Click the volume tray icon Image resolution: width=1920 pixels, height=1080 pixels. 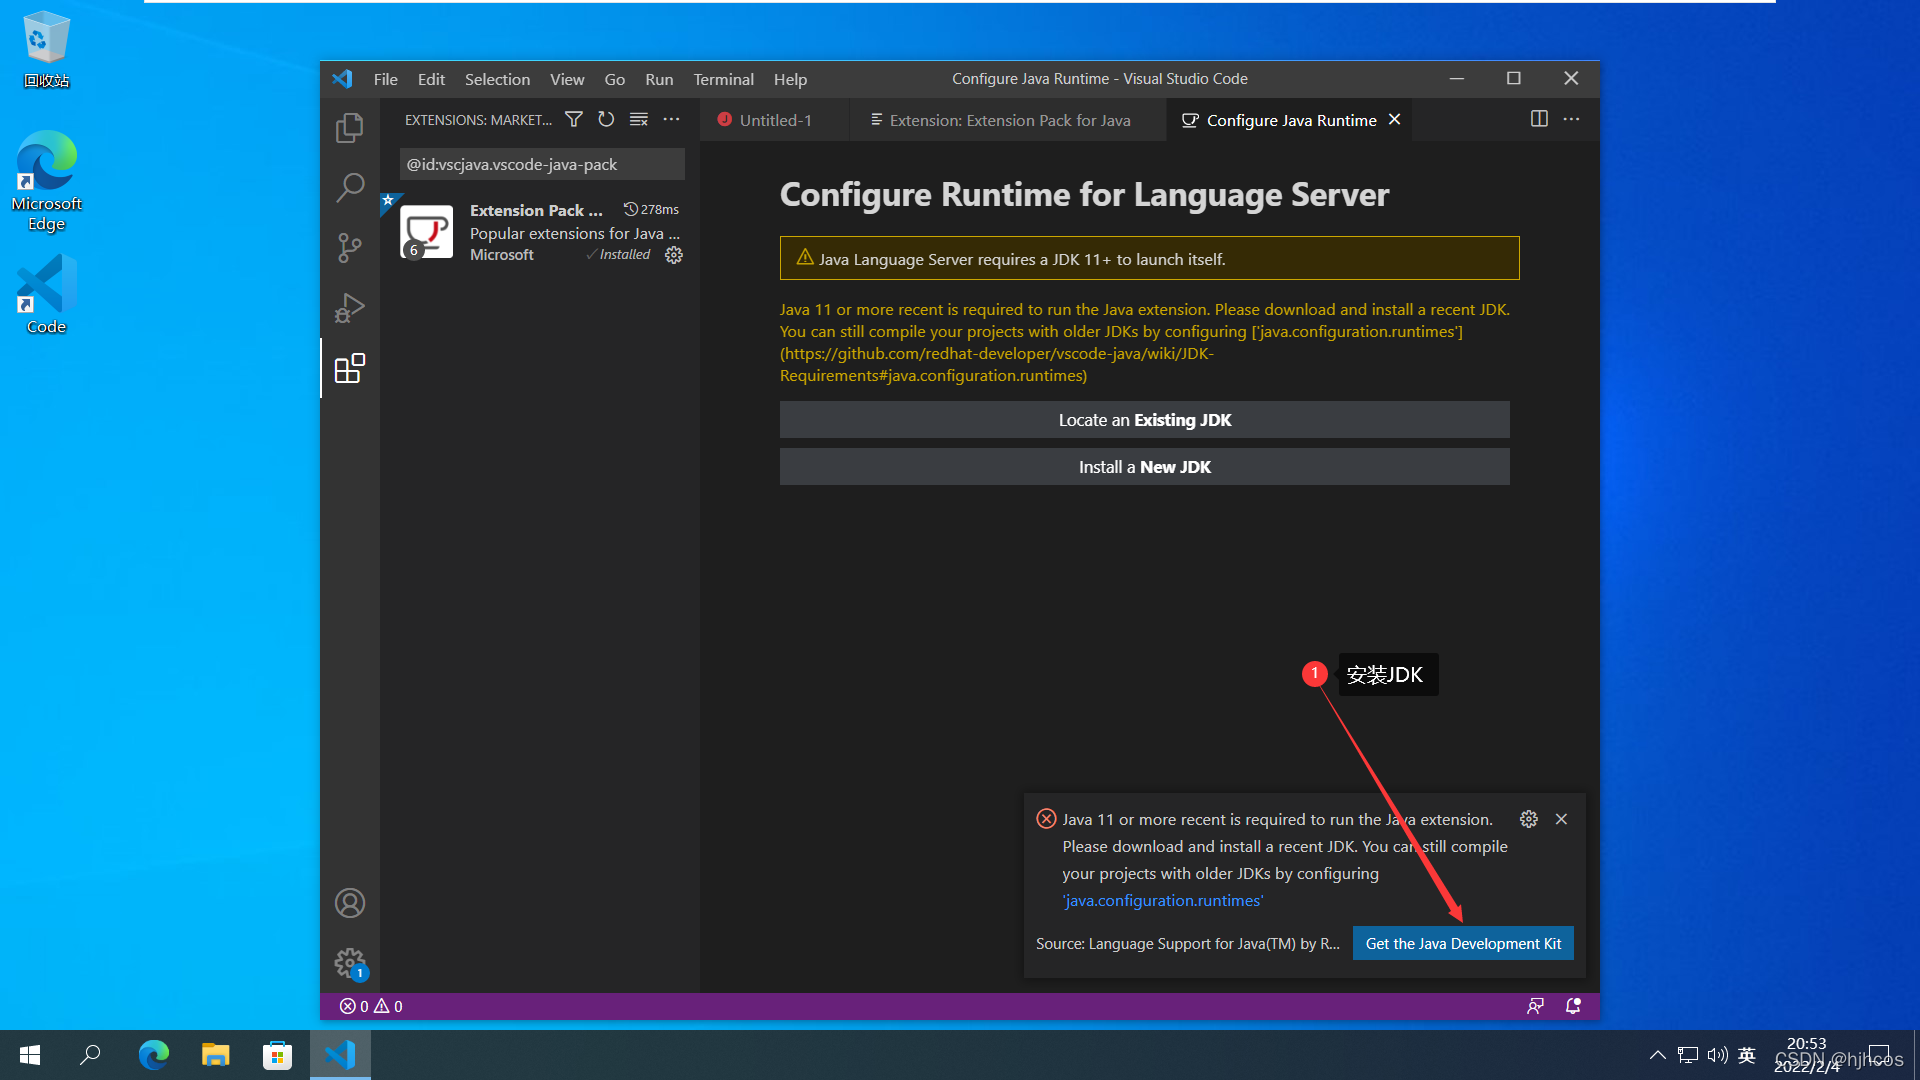[x=1718, y=1055]
